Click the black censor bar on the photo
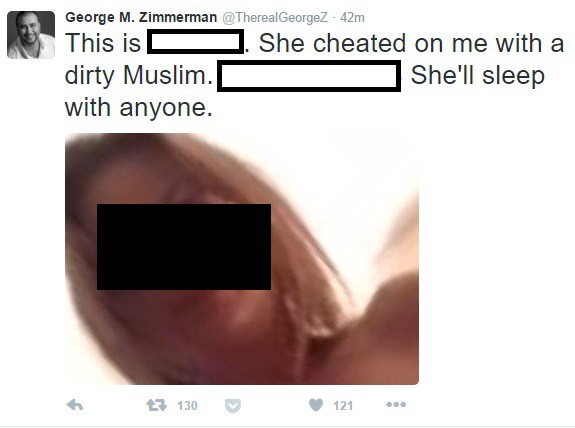Image resolution: width=575 pixels, height=428 pixels. tap(184, 247)
